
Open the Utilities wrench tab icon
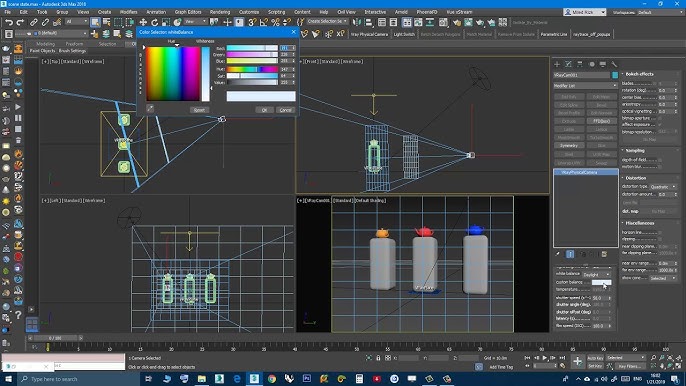614,64
